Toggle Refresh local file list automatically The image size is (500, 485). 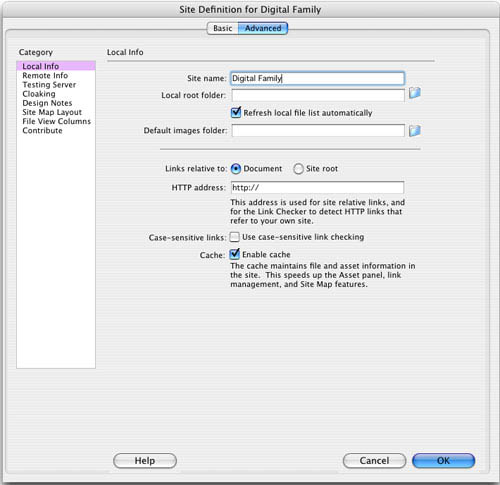pyautogui.click(x=236, y=112)
